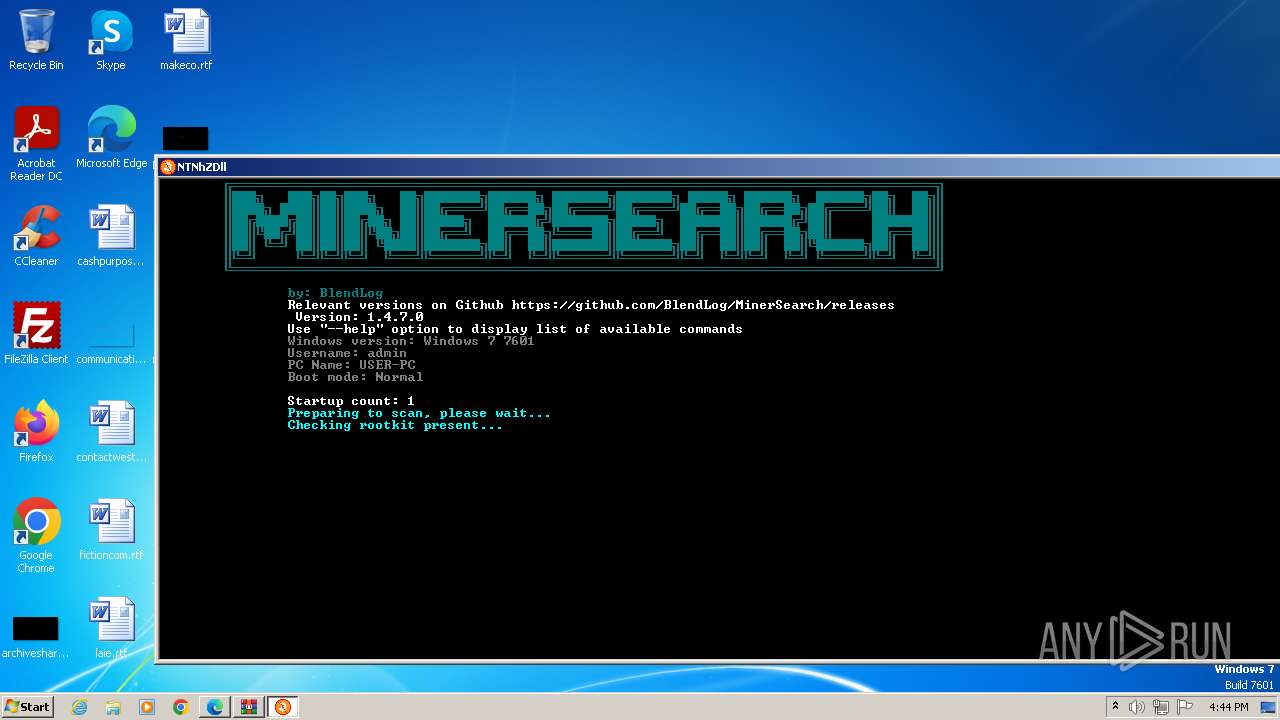
Task: Open the volume speaker tray icon
Action: point(1137,707)
